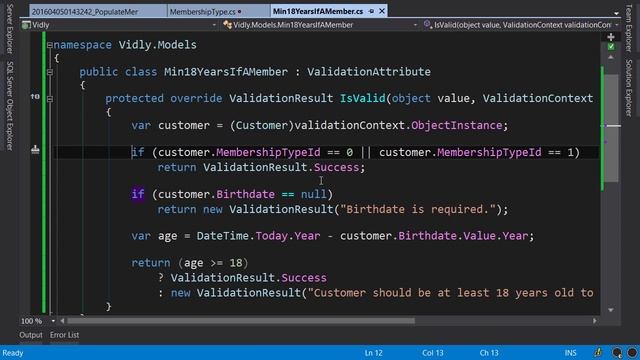Viewport: 640px width, 360px height.
Task: Click Min18YearsIfAMember in the class declaration
Action: pos(226,72)
